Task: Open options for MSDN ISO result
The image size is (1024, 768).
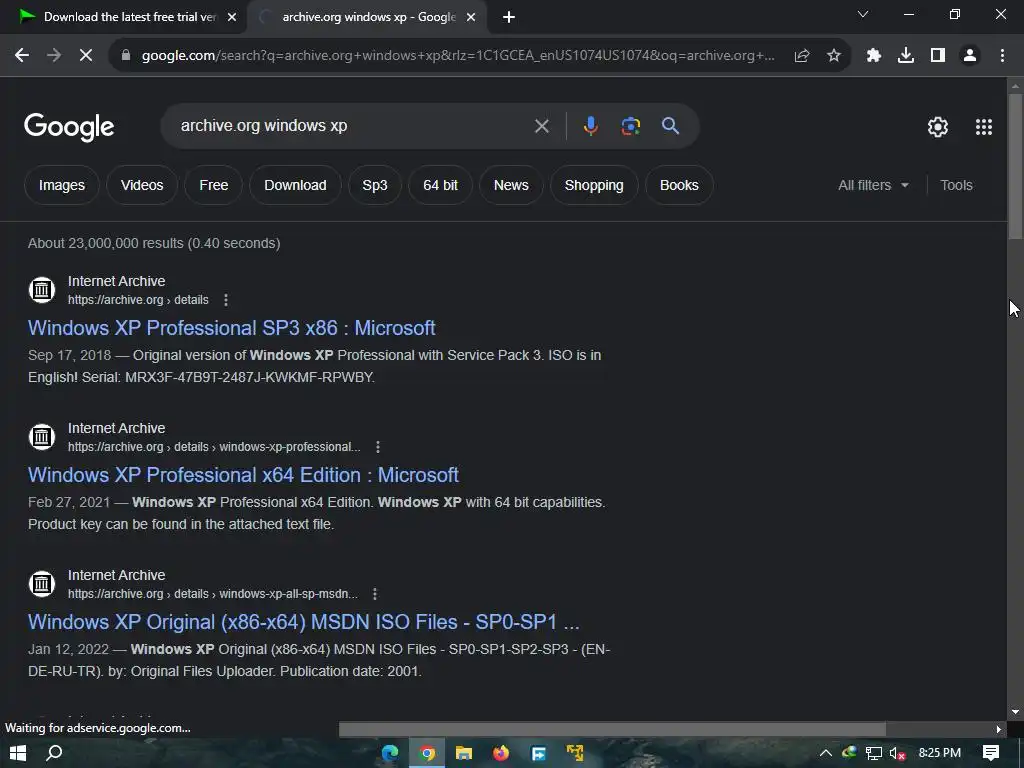Action: pos(374,594)
